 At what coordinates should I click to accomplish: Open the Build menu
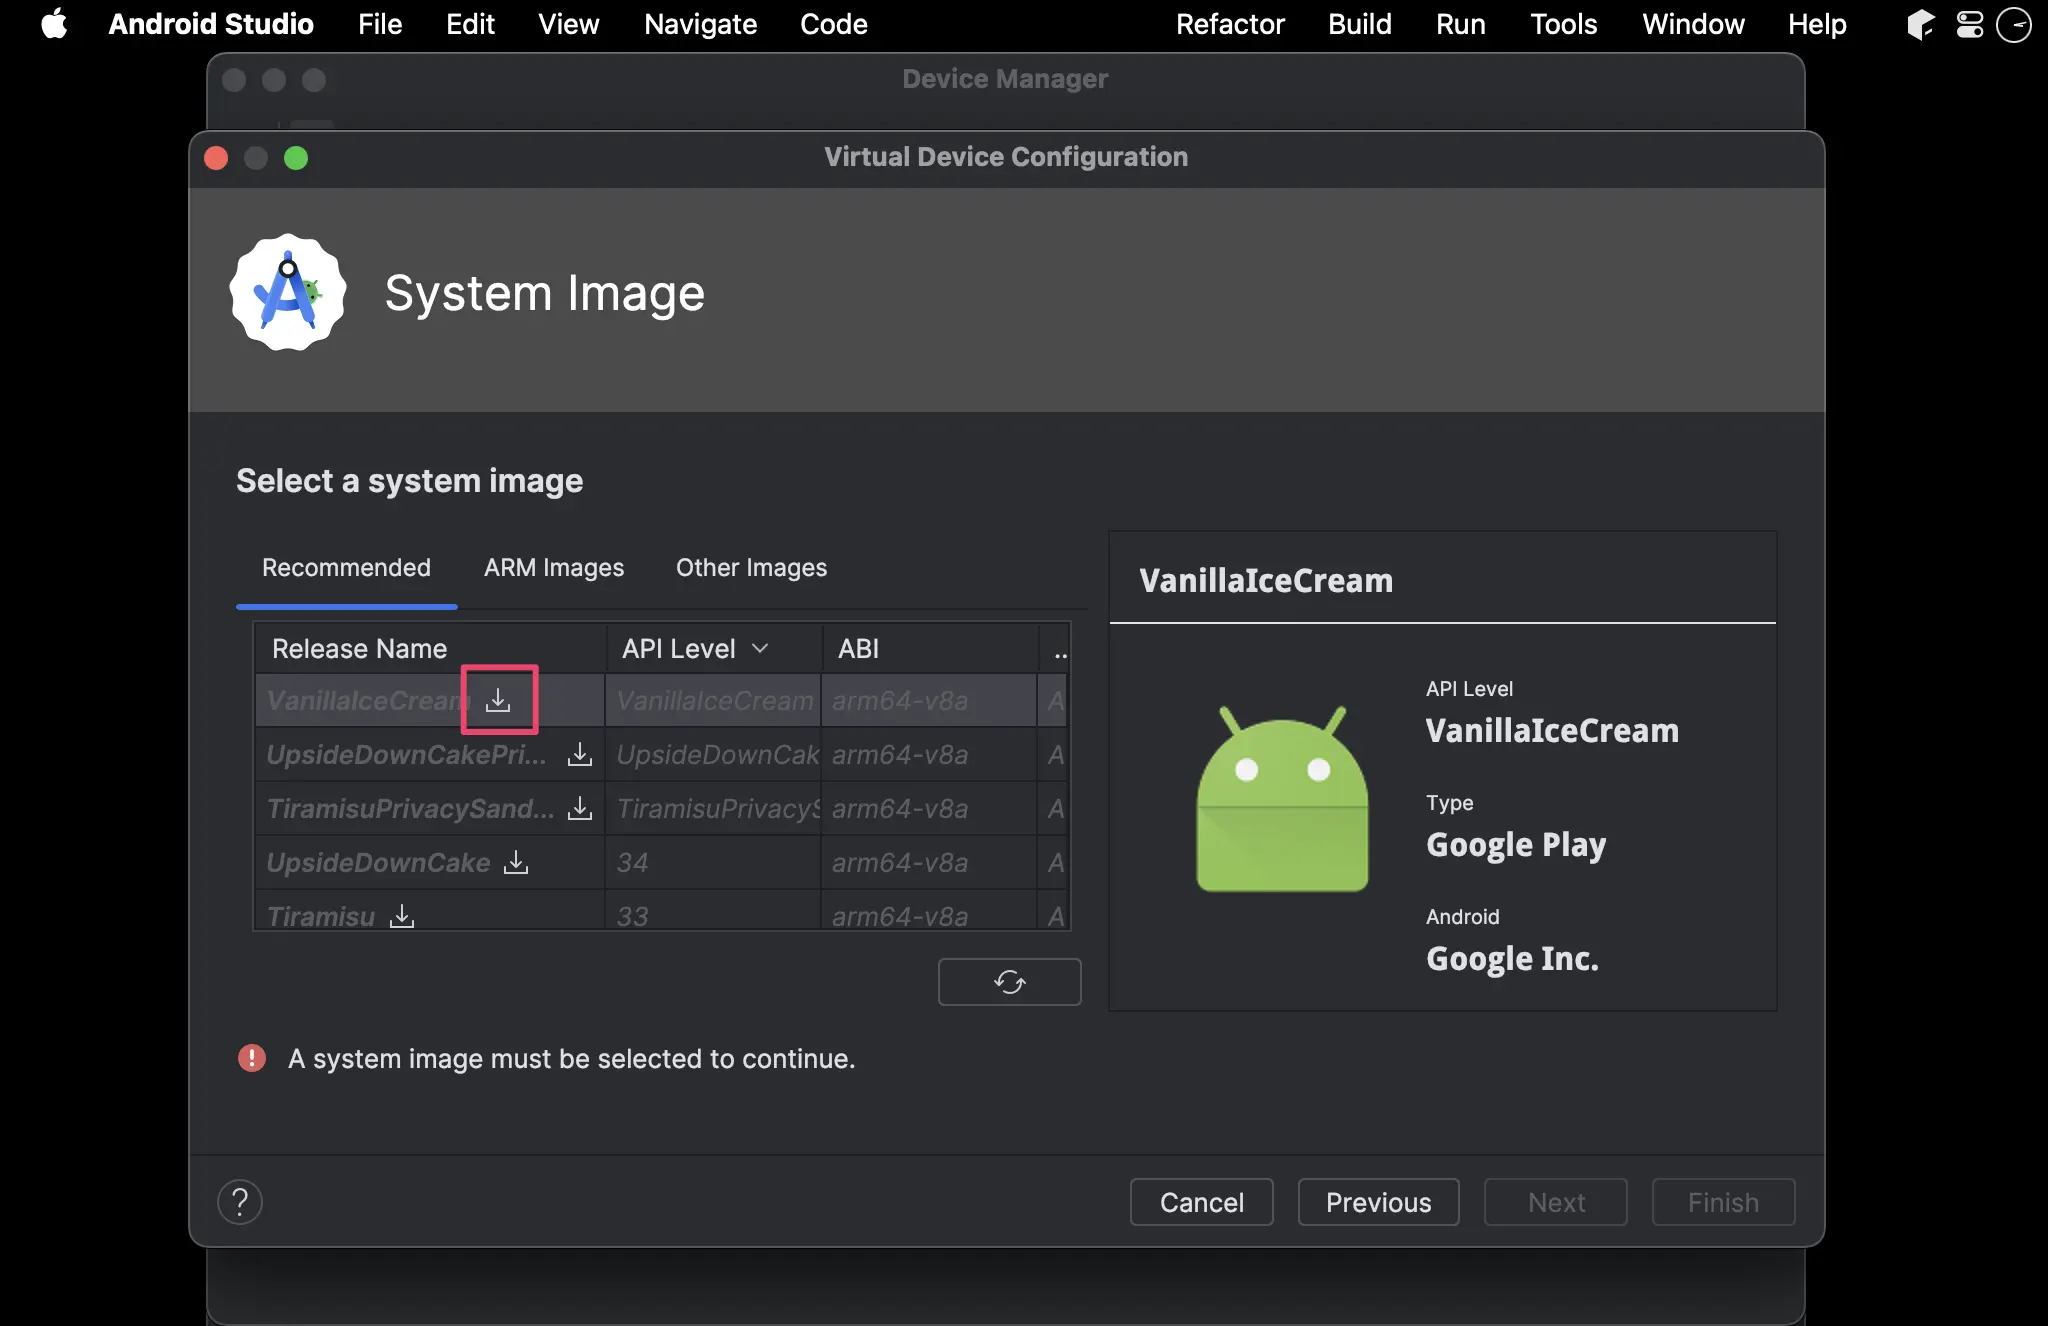(x=1360, y=24)
